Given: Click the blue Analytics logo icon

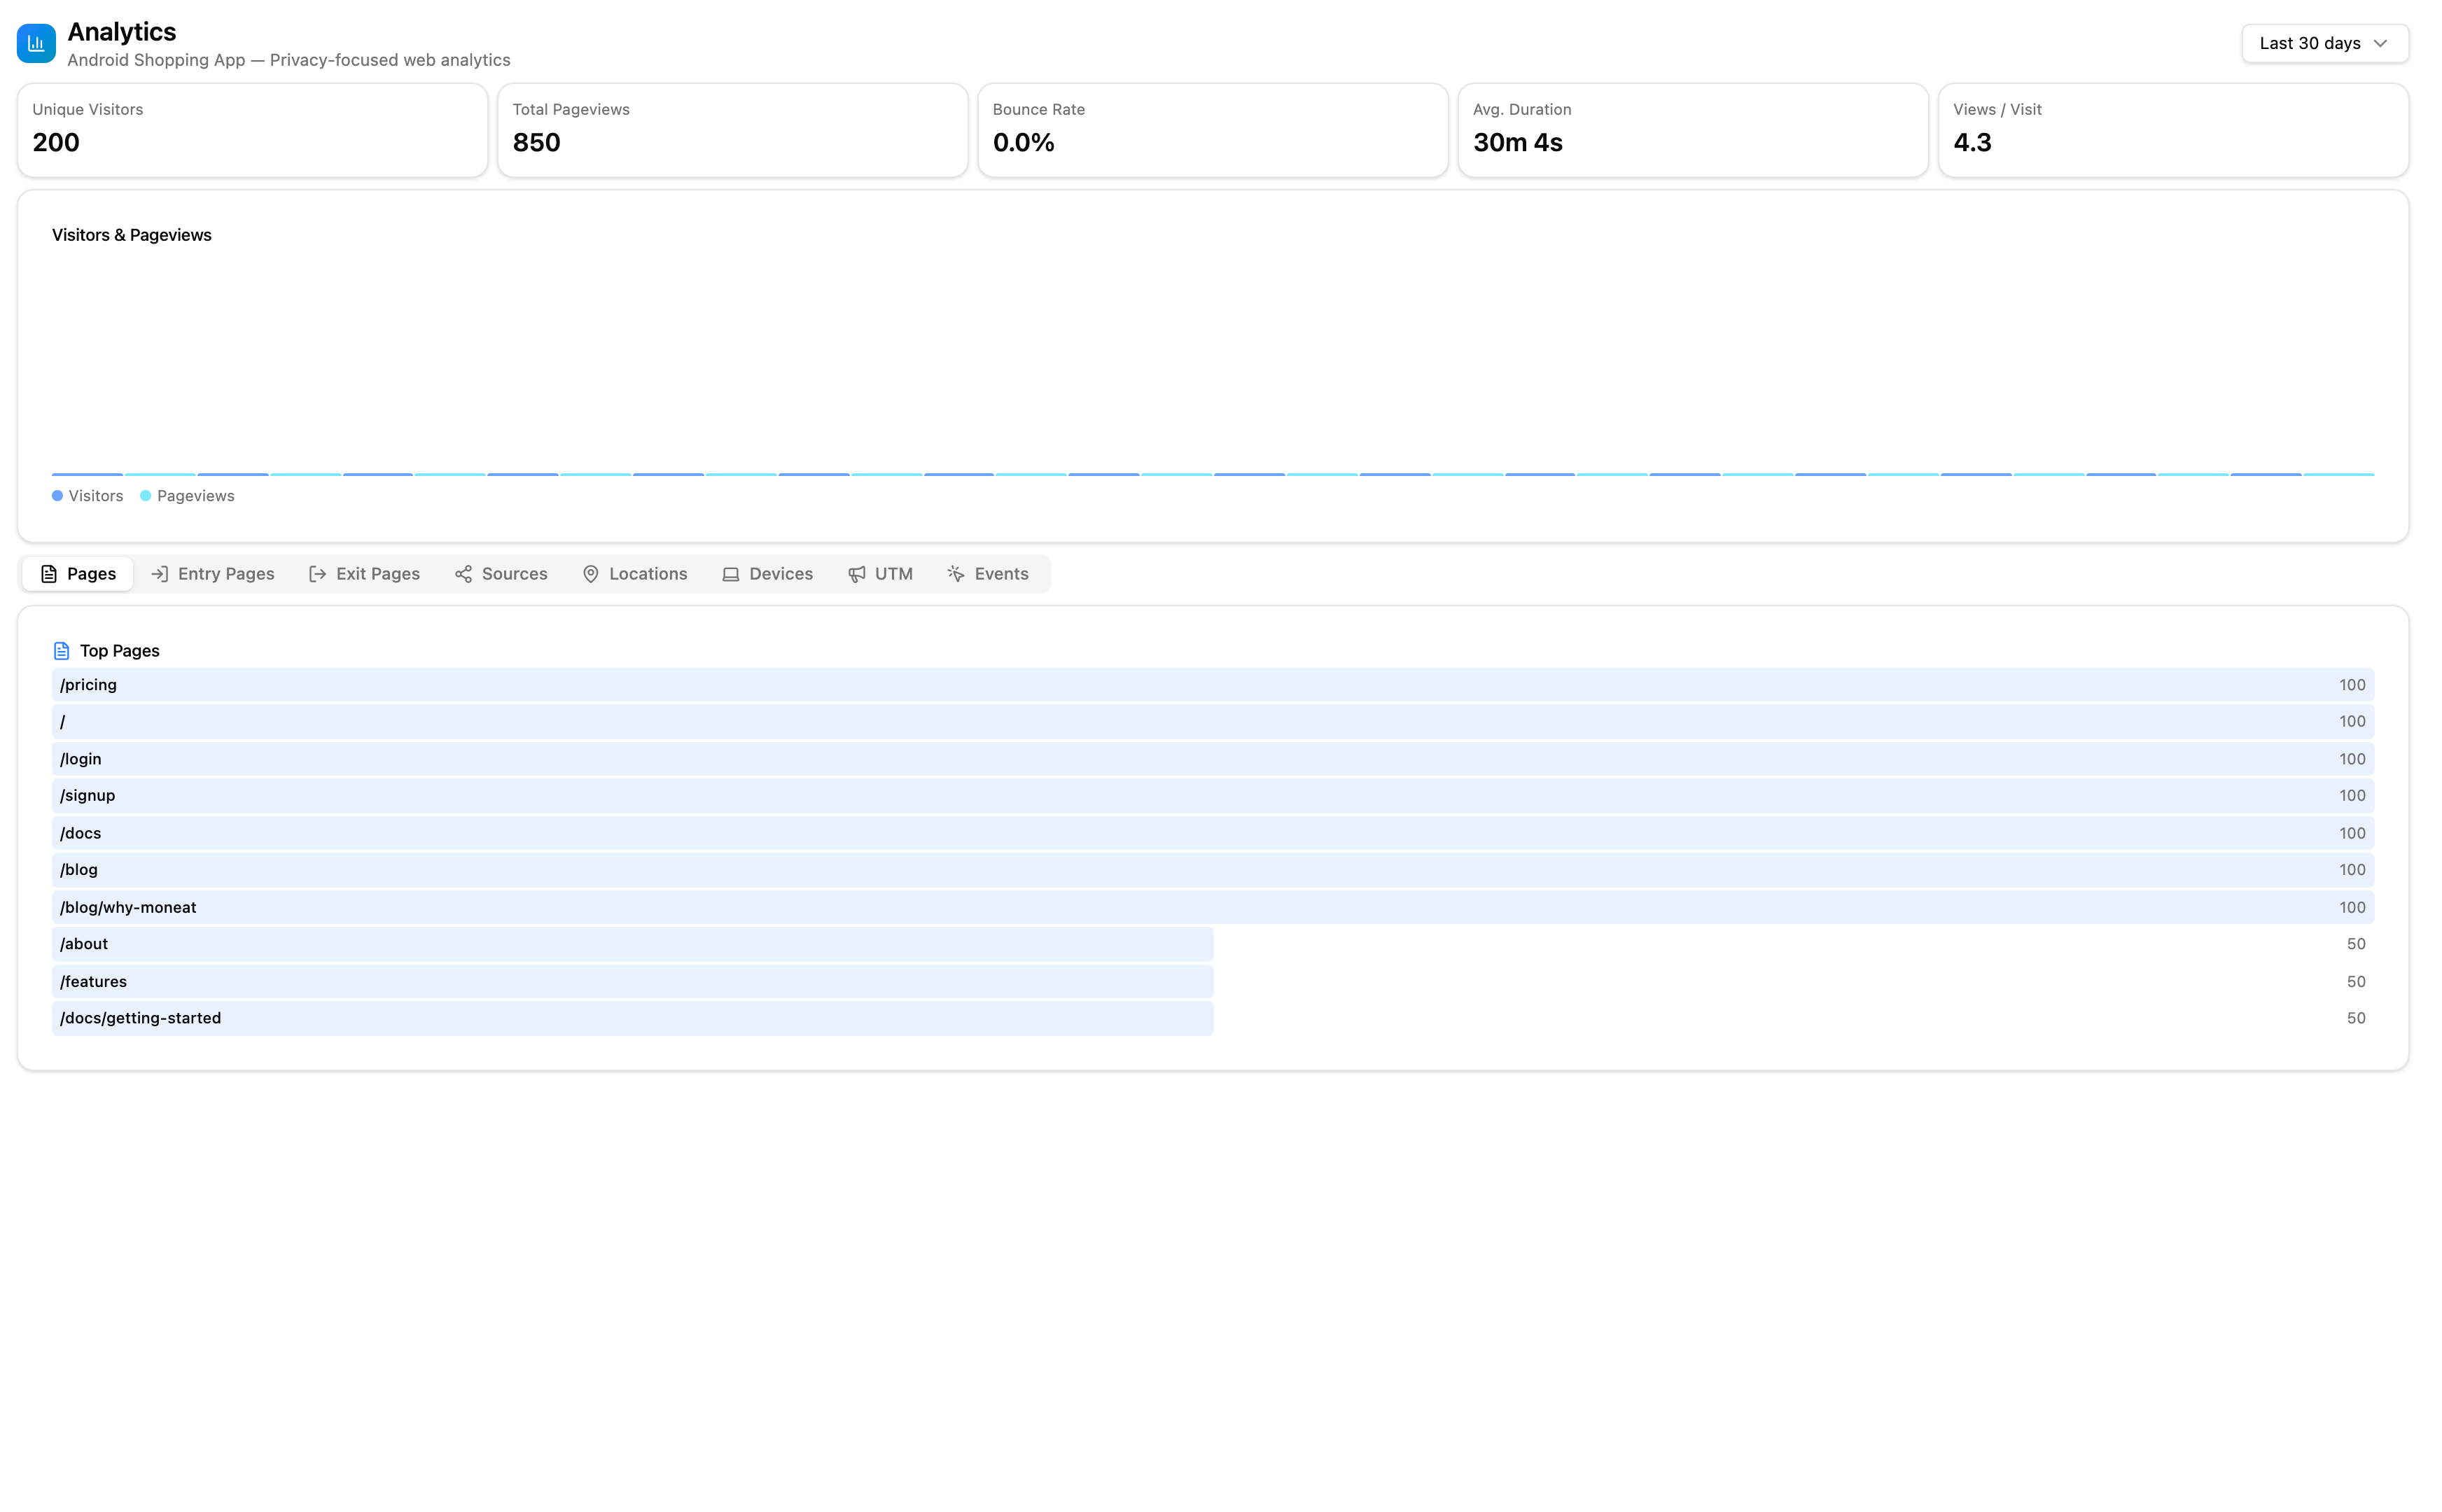Looking at the screenshot, I should click(36, 44).
